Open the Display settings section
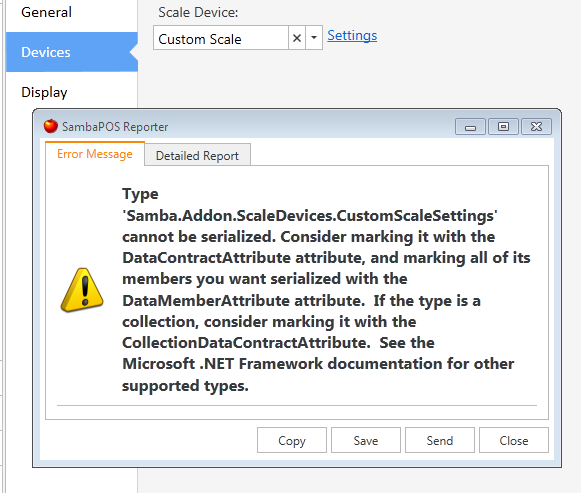The width and height of the screenshot is (581, 493). [44, 92]
